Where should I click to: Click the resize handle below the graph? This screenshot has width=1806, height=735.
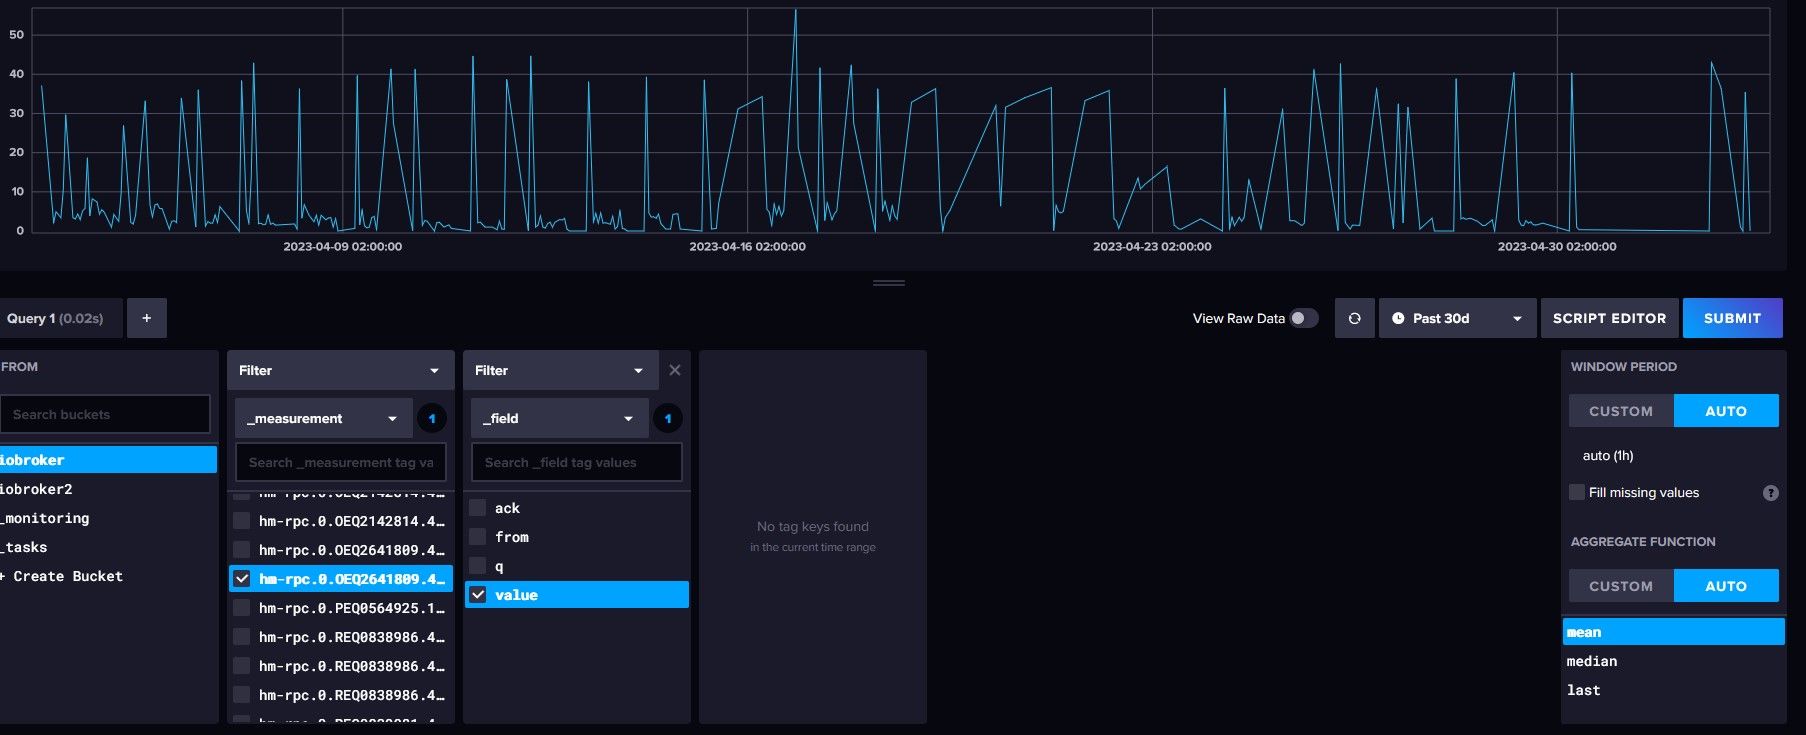tap(889, 283)
